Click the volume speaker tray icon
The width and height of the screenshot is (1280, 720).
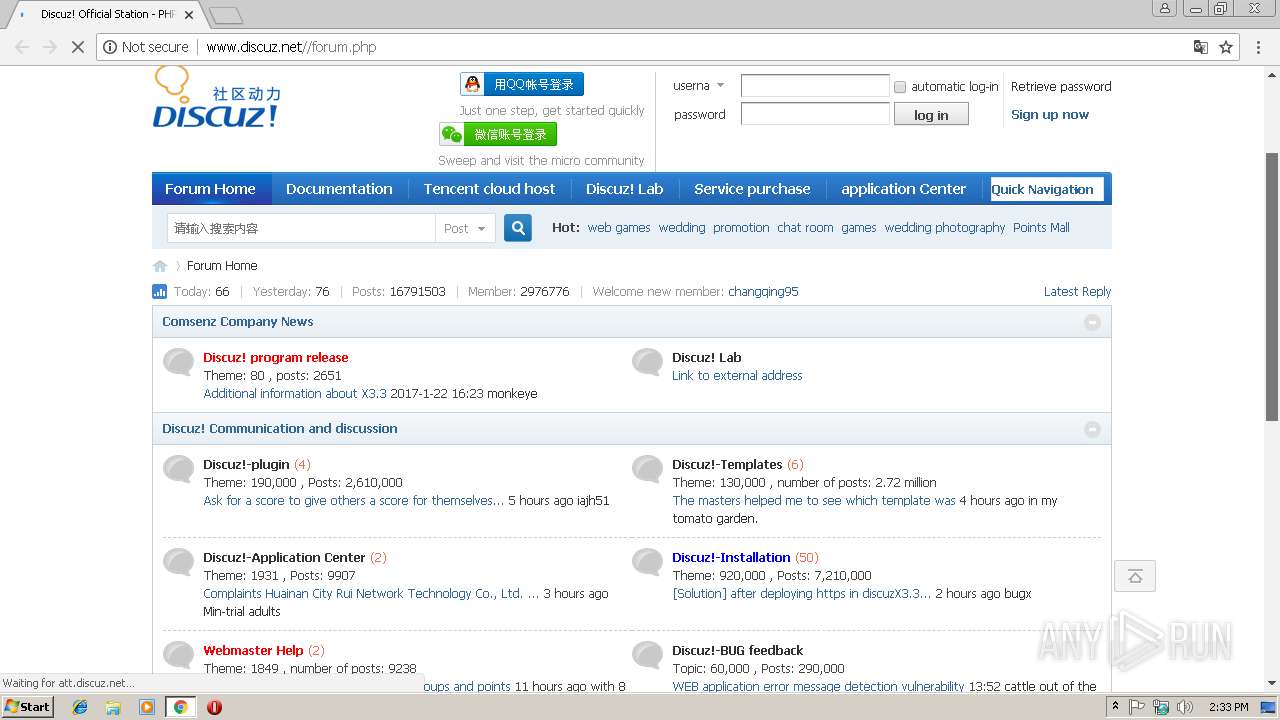pyautogui.click(x=1185, y=707)
